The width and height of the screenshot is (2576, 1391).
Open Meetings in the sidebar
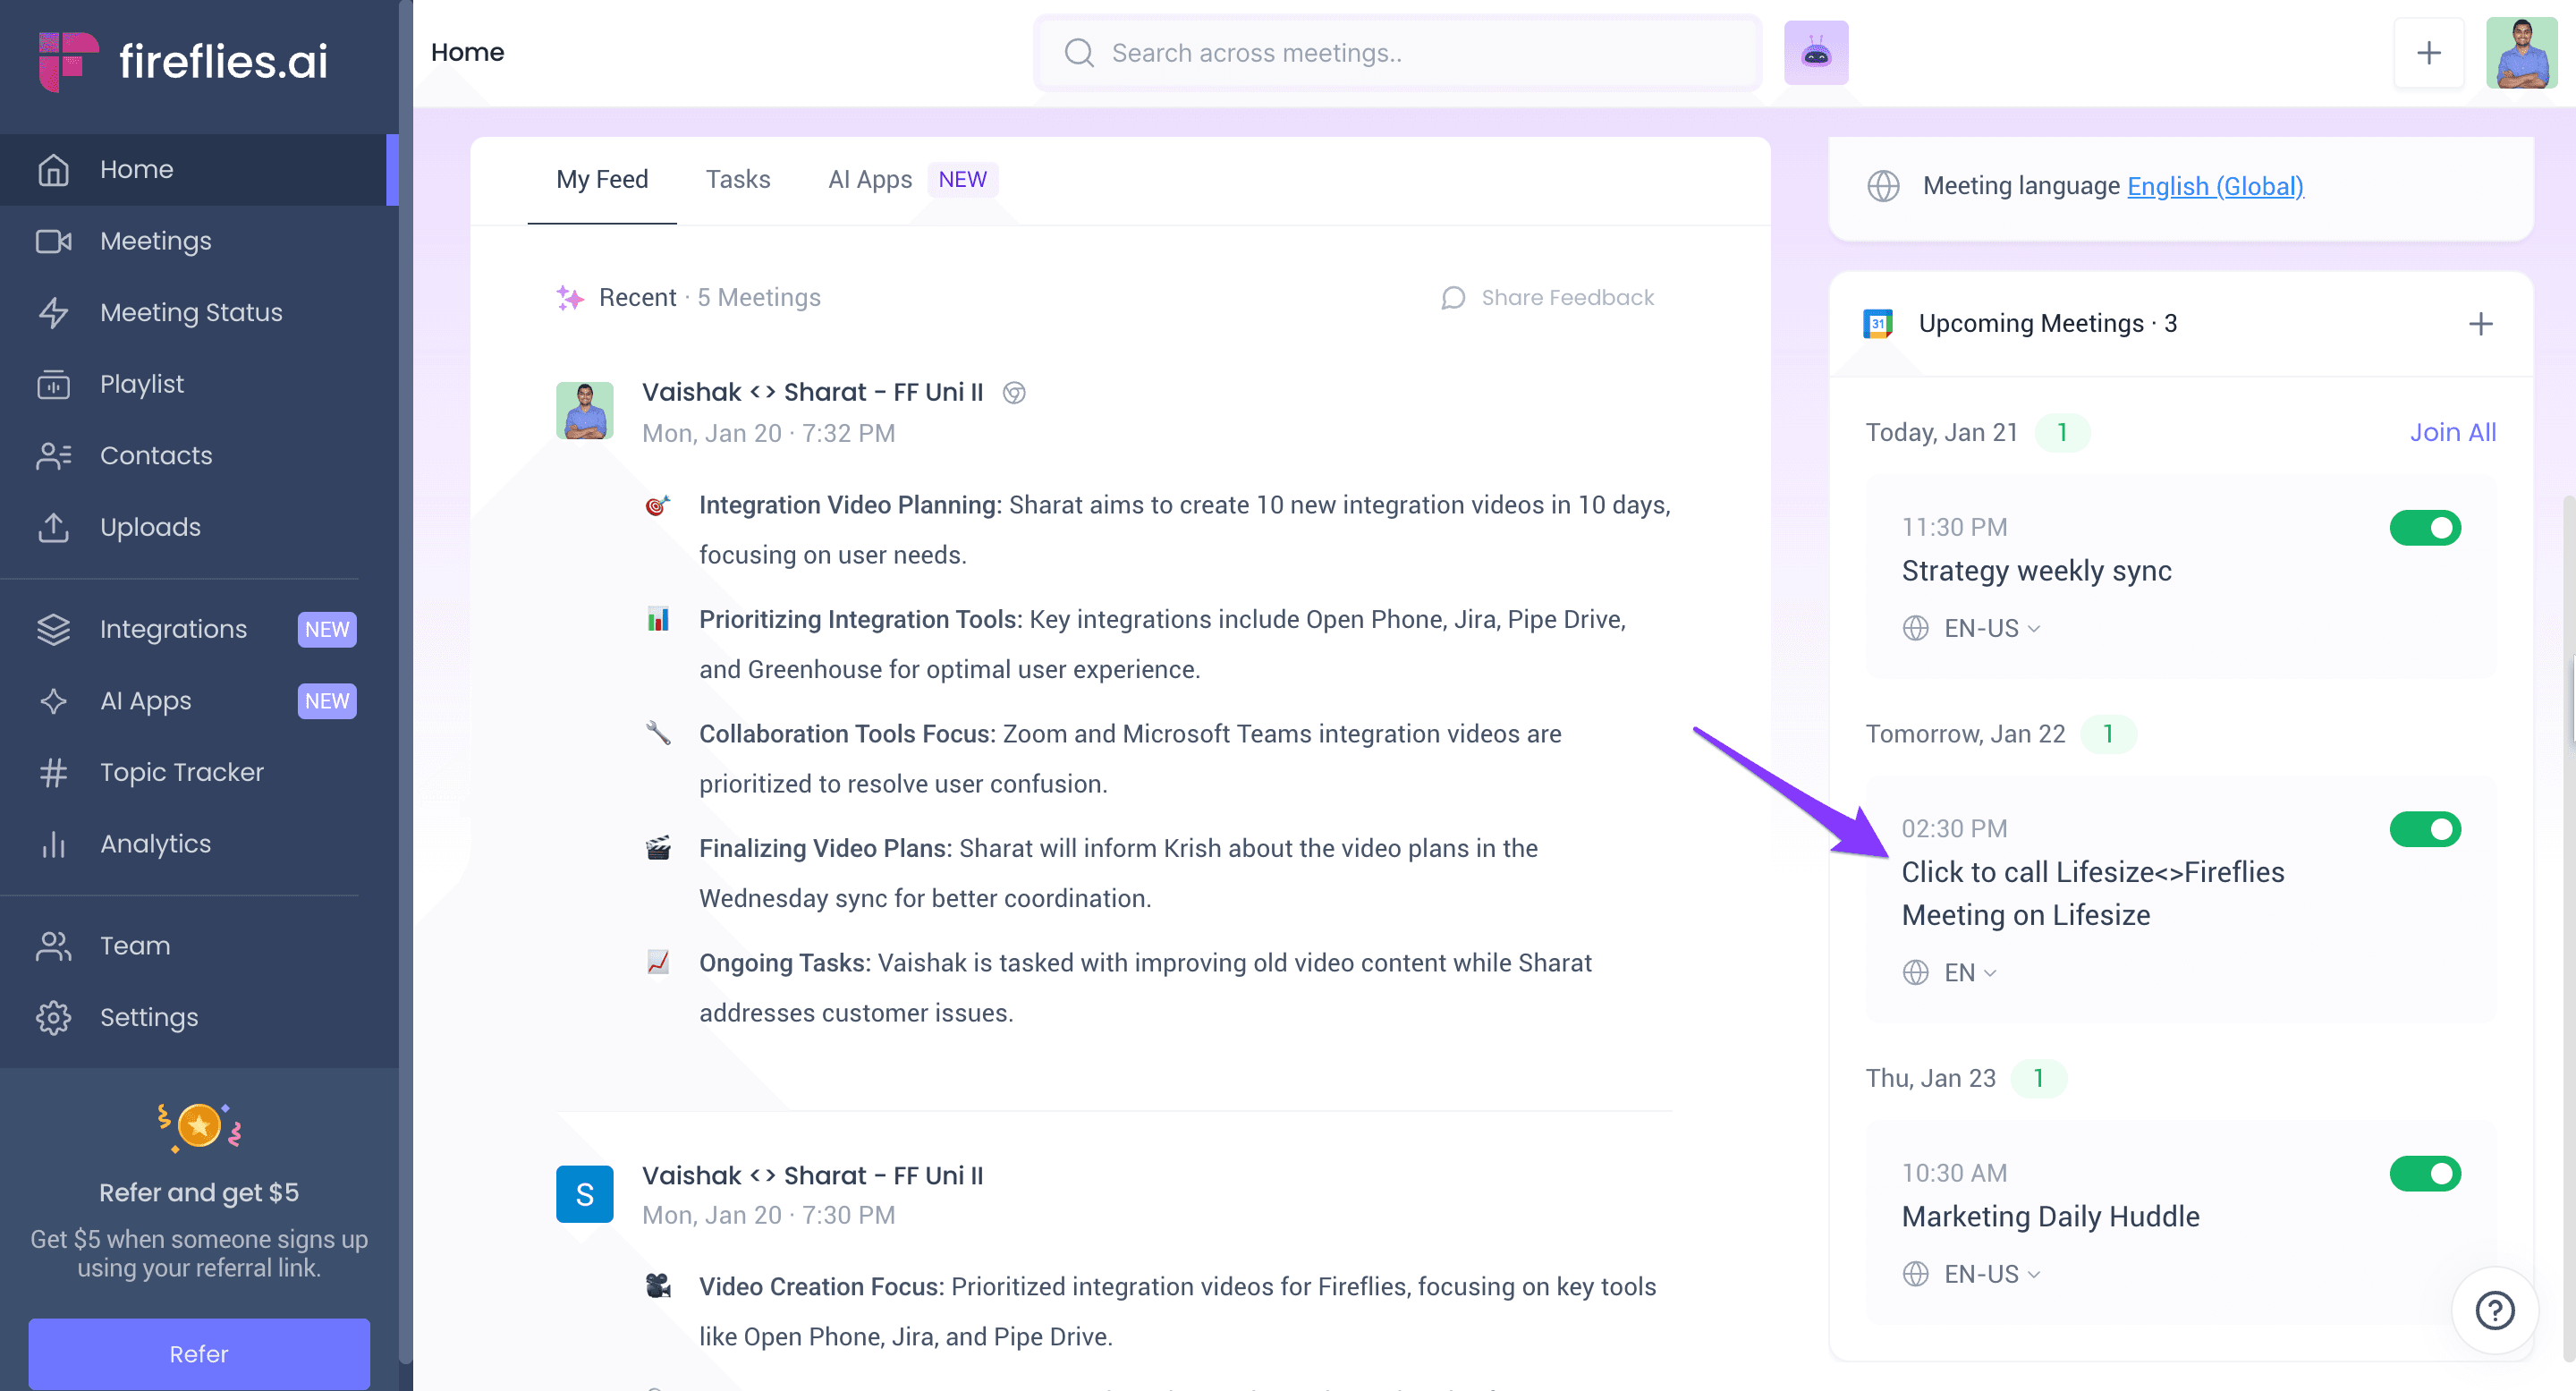[x=199, y=241]
